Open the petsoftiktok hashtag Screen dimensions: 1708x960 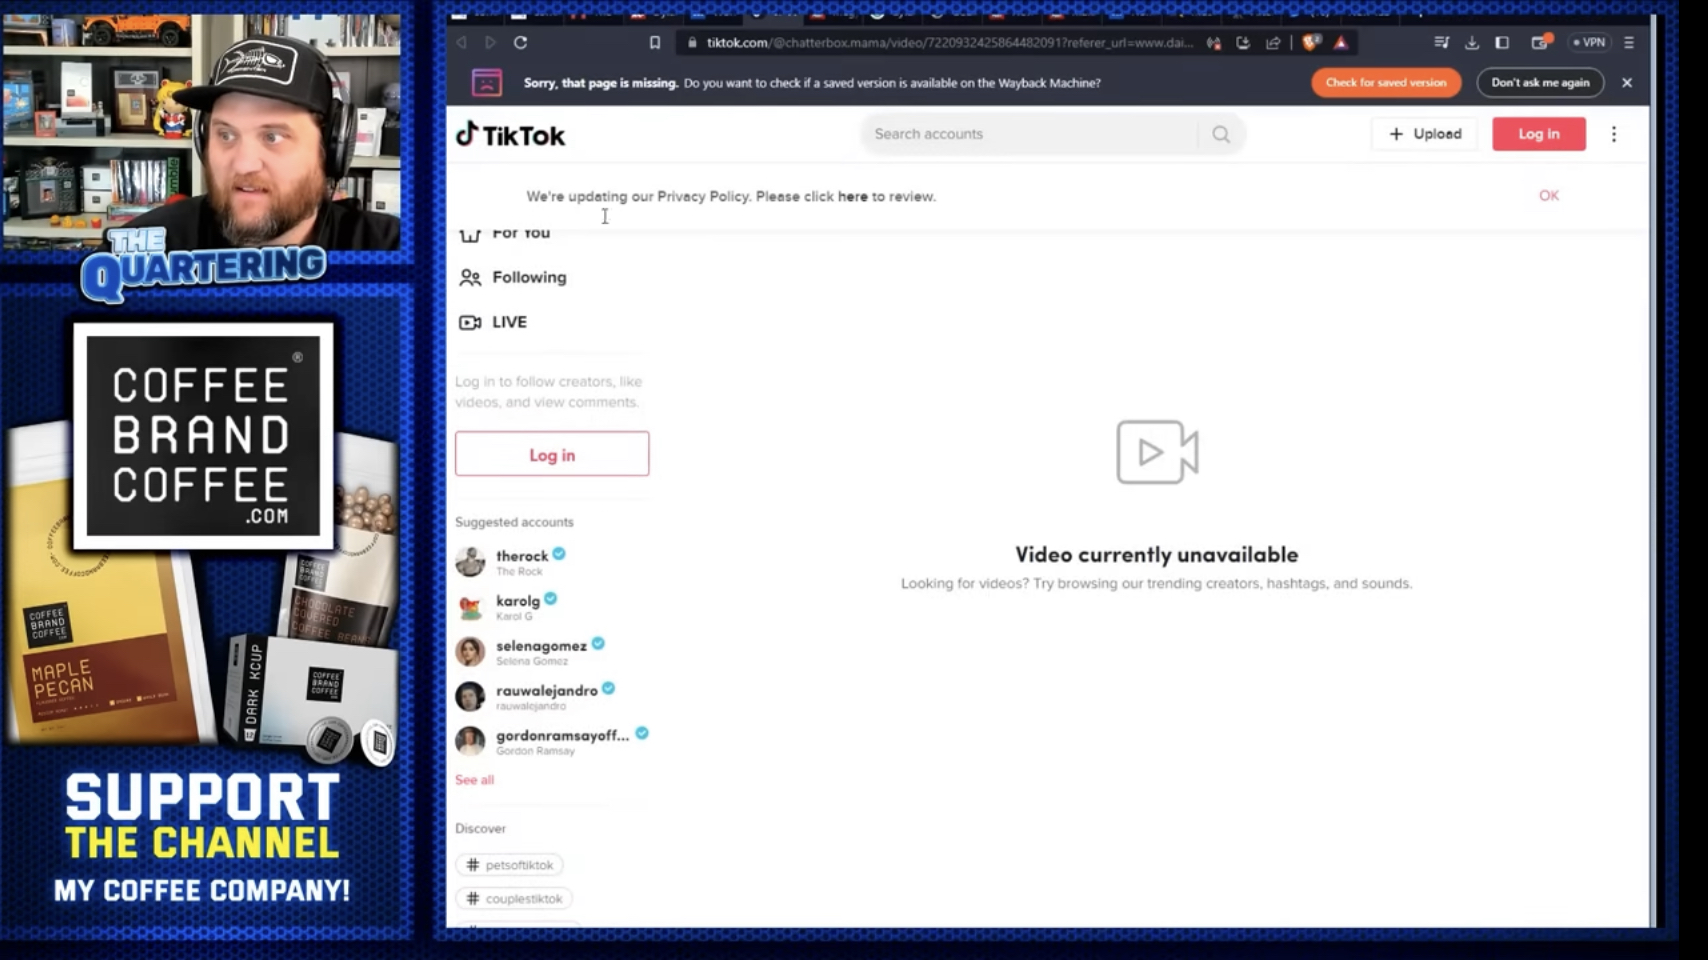509,865
